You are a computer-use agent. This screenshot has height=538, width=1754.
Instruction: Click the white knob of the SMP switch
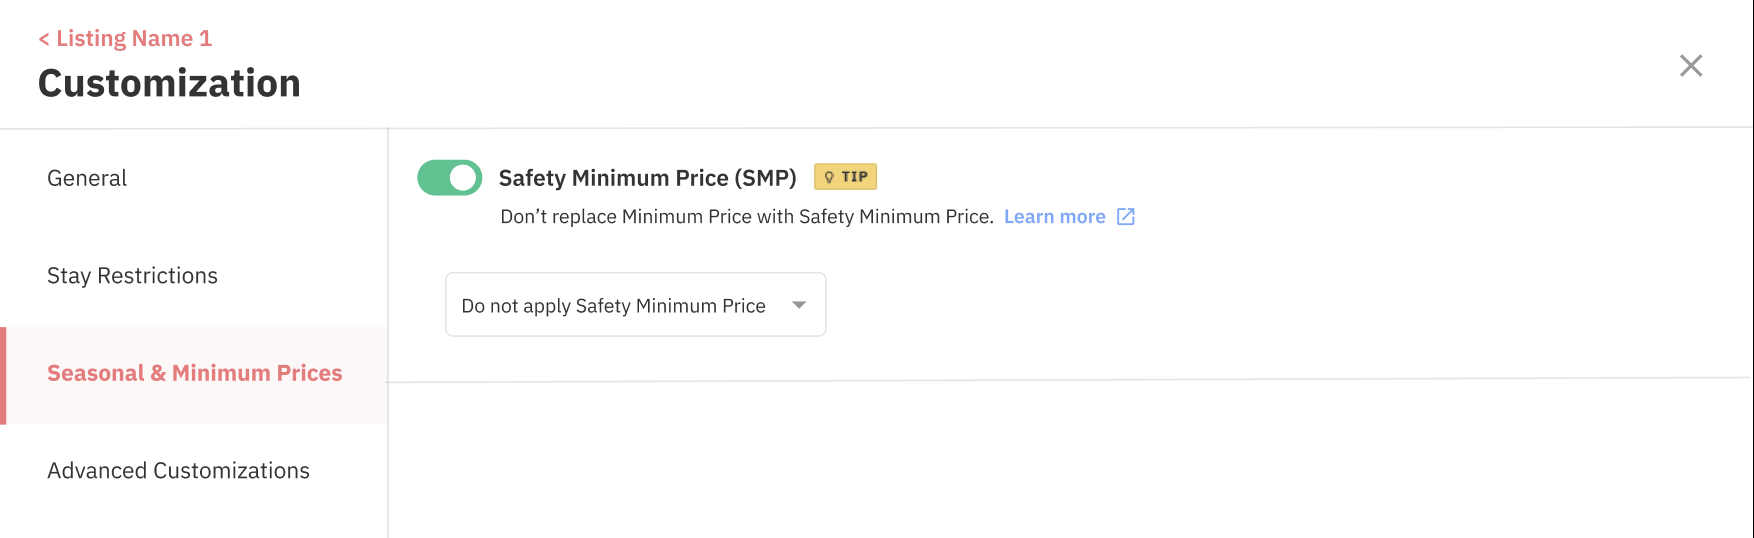(463, 178)
